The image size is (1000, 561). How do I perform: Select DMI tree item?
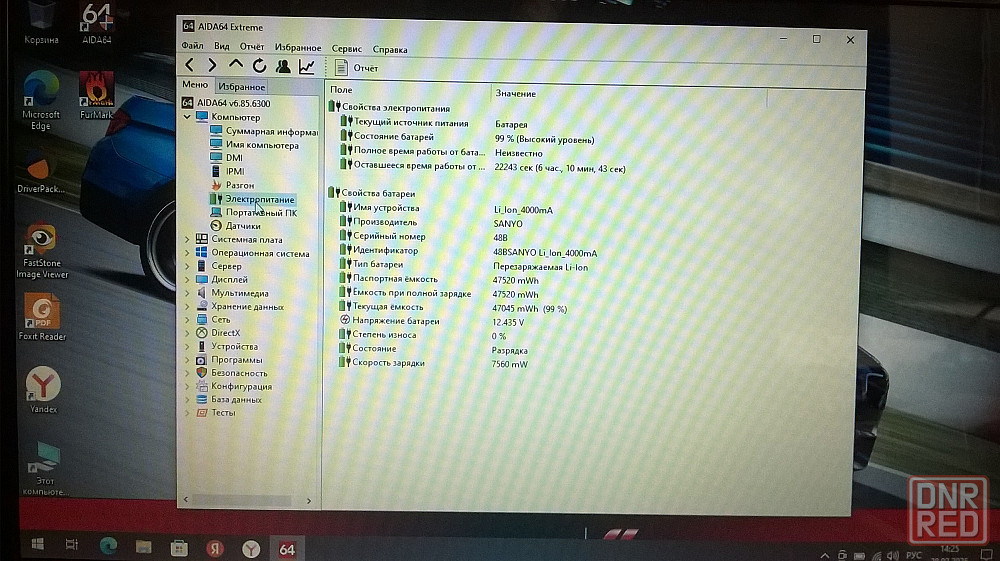(x=226, y=157)
